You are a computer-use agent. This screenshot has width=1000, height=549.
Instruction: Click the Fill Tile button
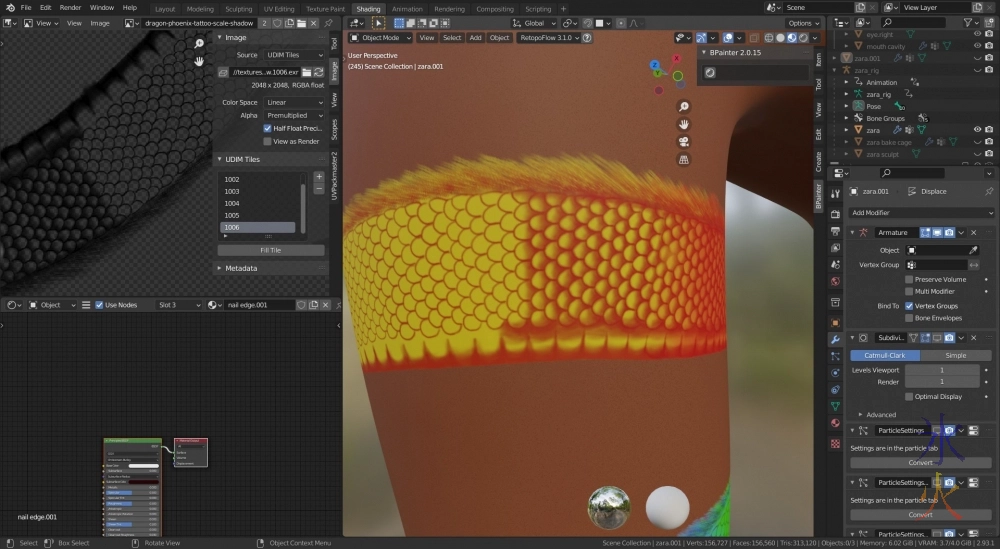click(x=270, y=250)
